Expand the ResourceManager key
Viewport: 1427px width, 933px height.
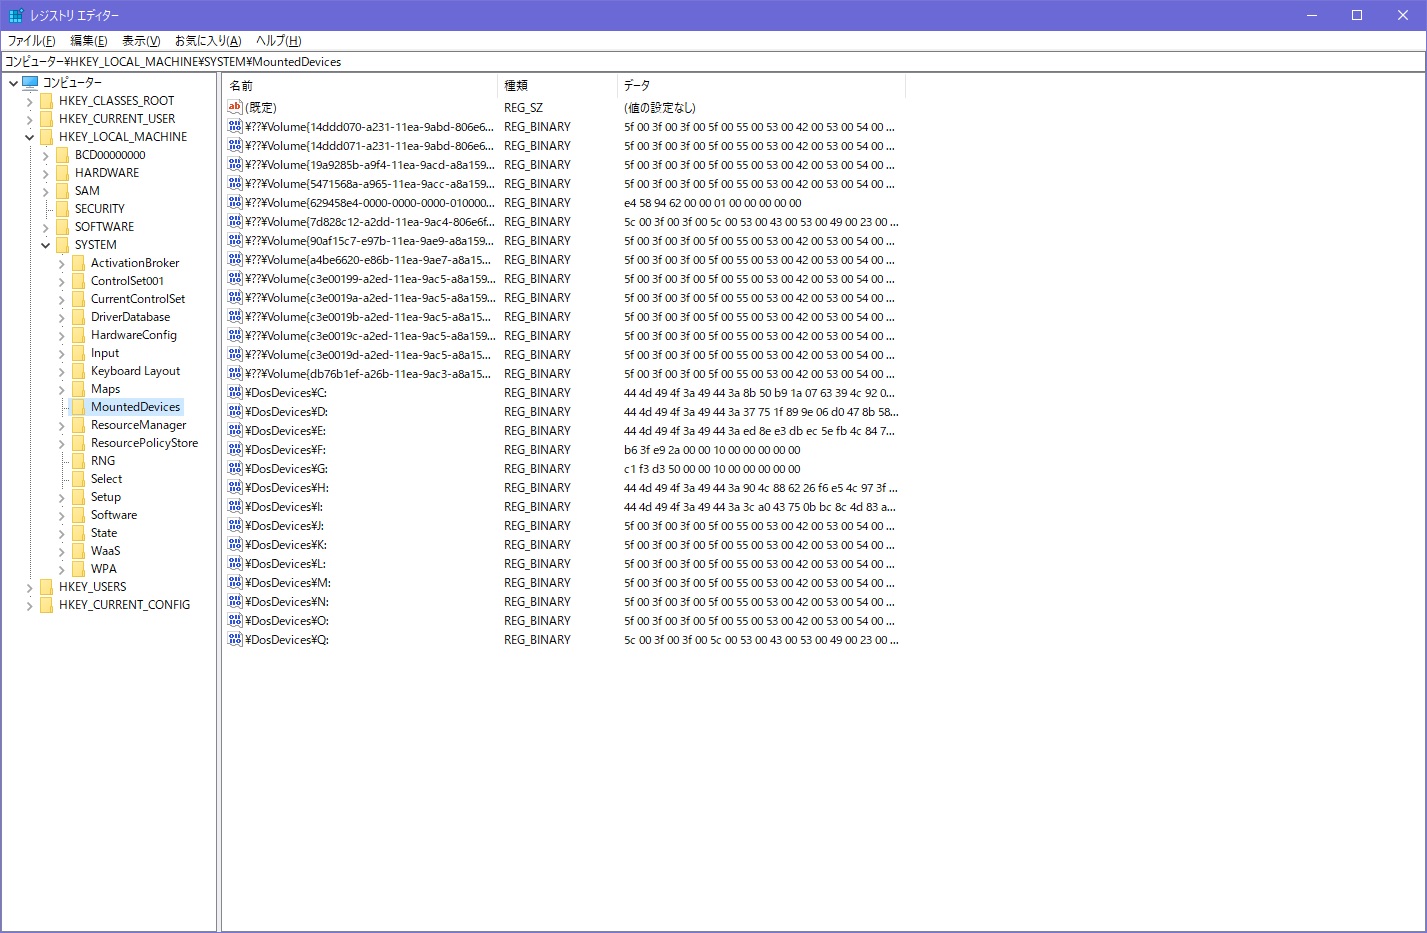(x=61, y=425)
